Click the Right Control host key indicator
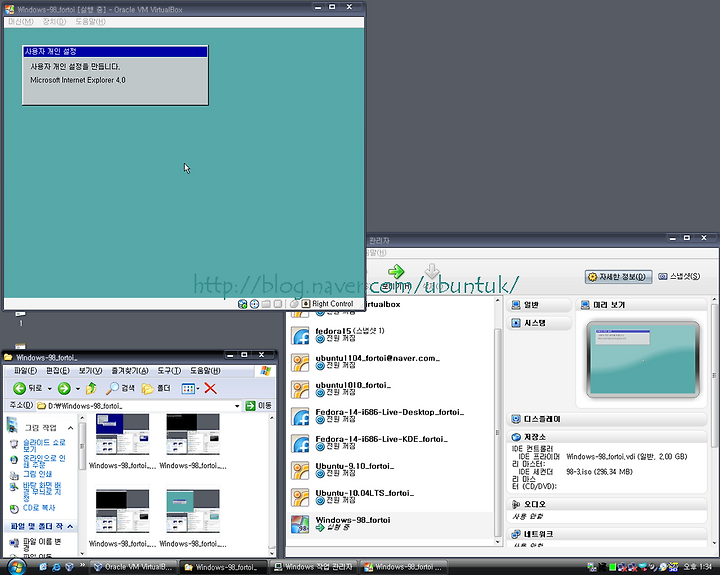This screenshot has height=575, width=720. coord(327,304)
